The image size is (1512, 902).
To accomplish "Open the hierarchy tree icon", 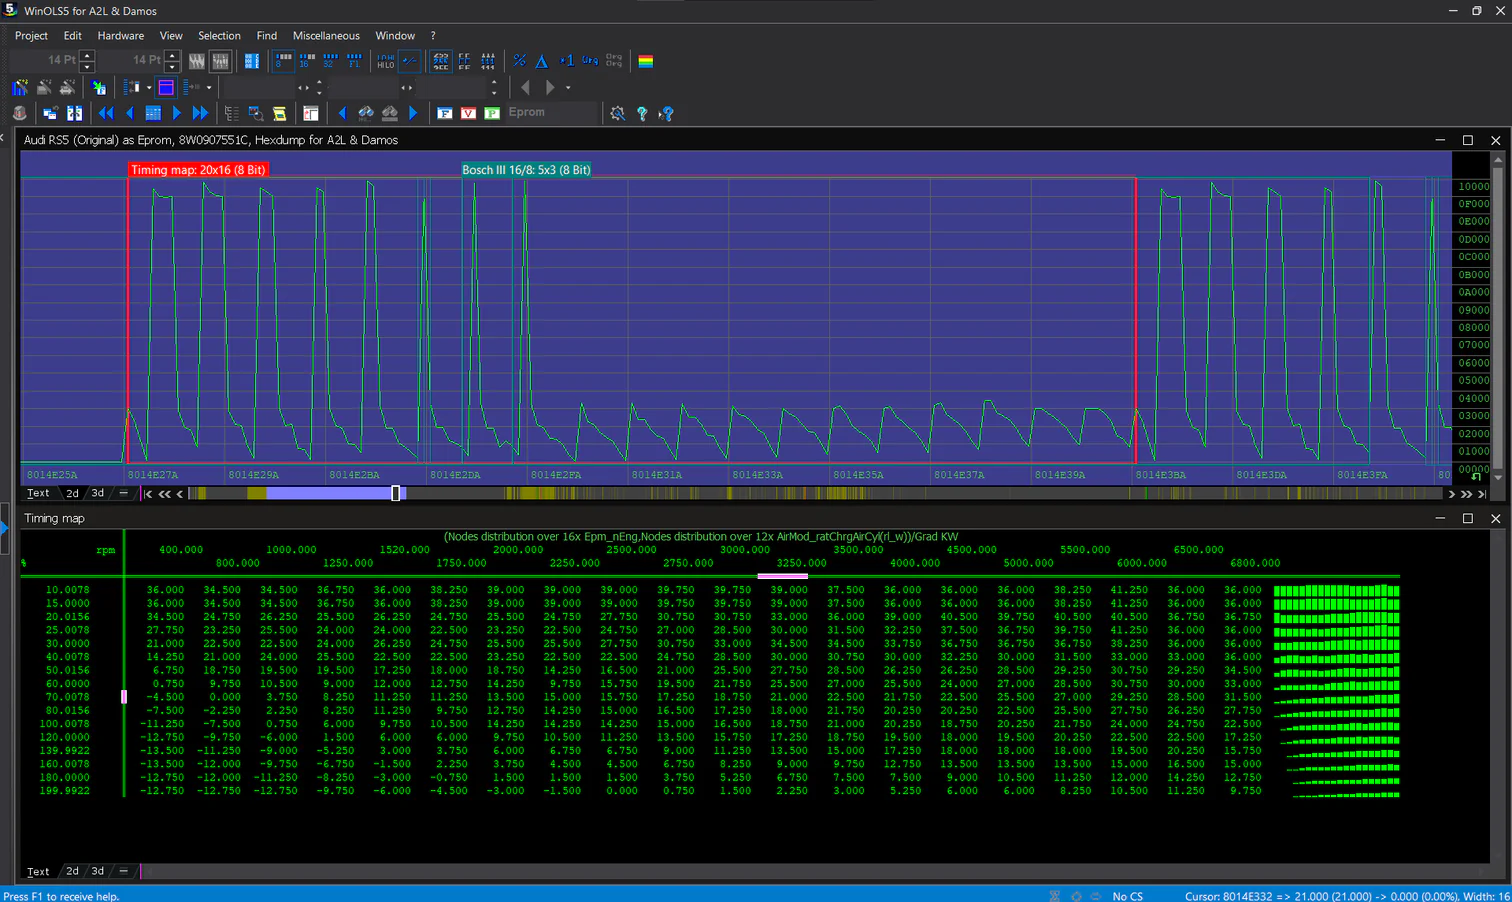I will click(x=231, y=113).
